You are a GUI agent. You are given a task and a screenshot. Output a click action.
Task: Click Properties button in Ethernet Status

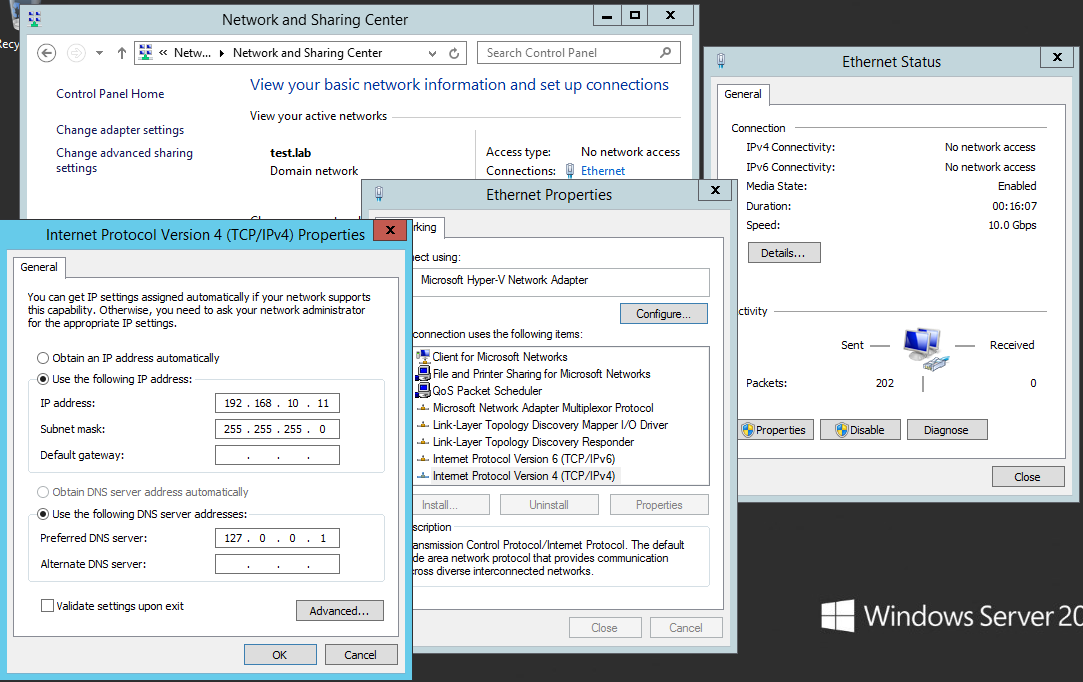776,430
